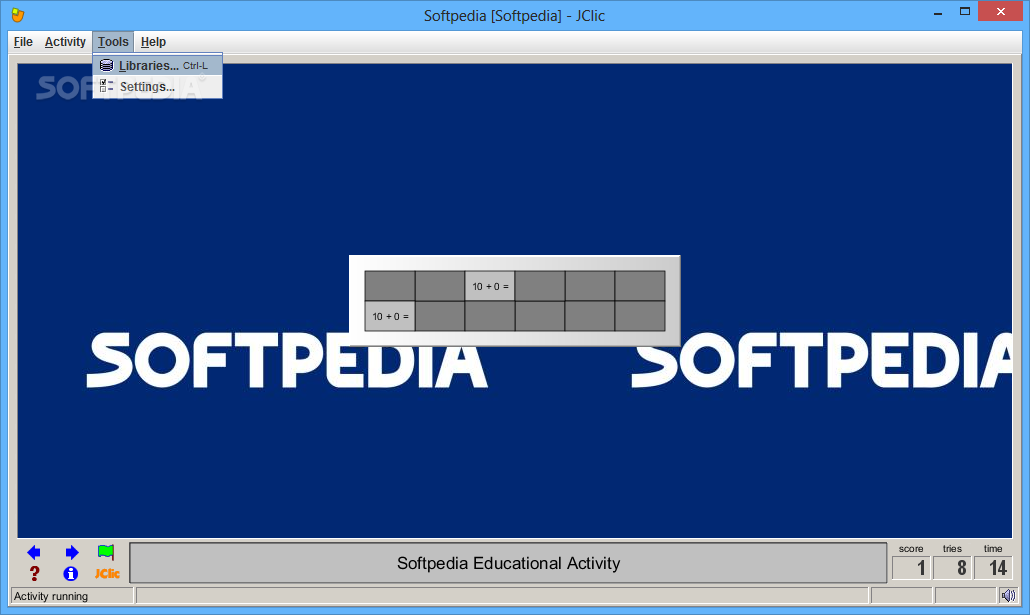This screenshot has height=615, width=1030.
Task: Choose Libraries... from Tools menu
Action: 158,65
